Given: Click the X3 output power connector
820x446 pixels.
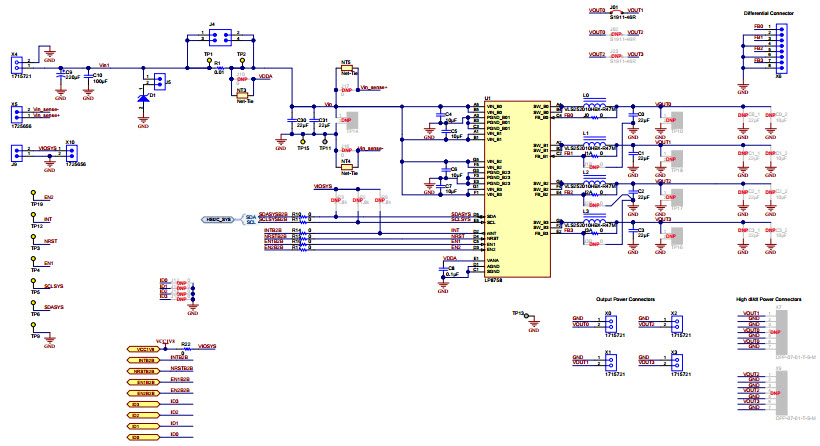Looking at the screenshot, I should [x=676, y=364].
